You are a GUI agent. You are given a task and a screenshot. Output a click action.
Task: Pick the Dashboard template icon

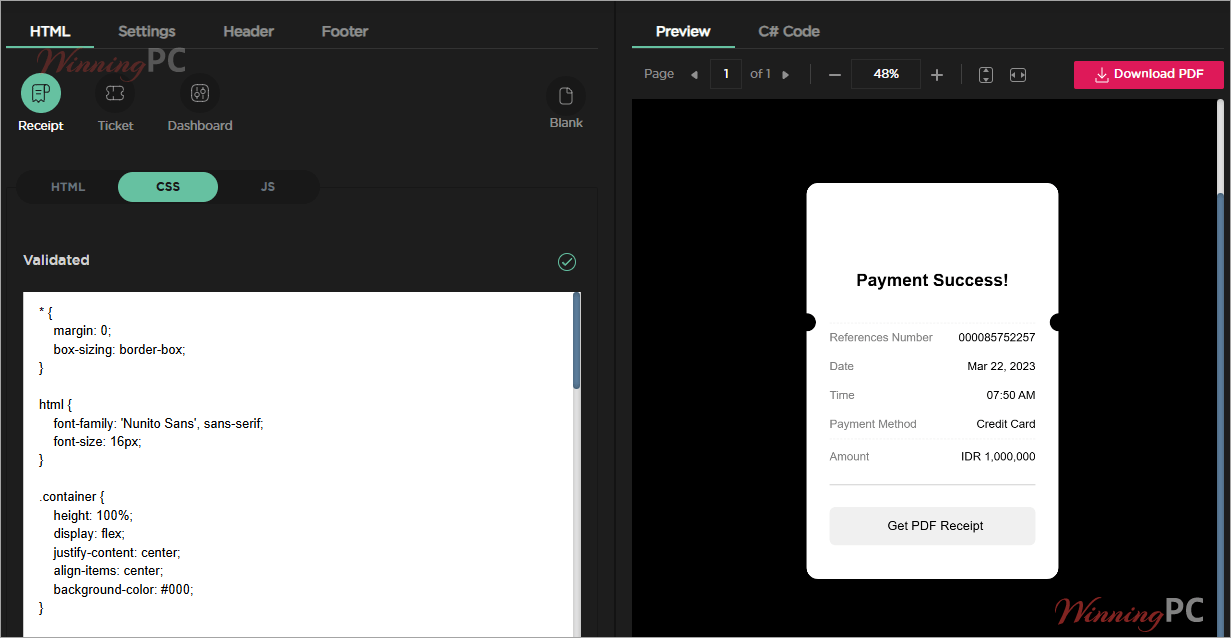click(x=200, y=93)
